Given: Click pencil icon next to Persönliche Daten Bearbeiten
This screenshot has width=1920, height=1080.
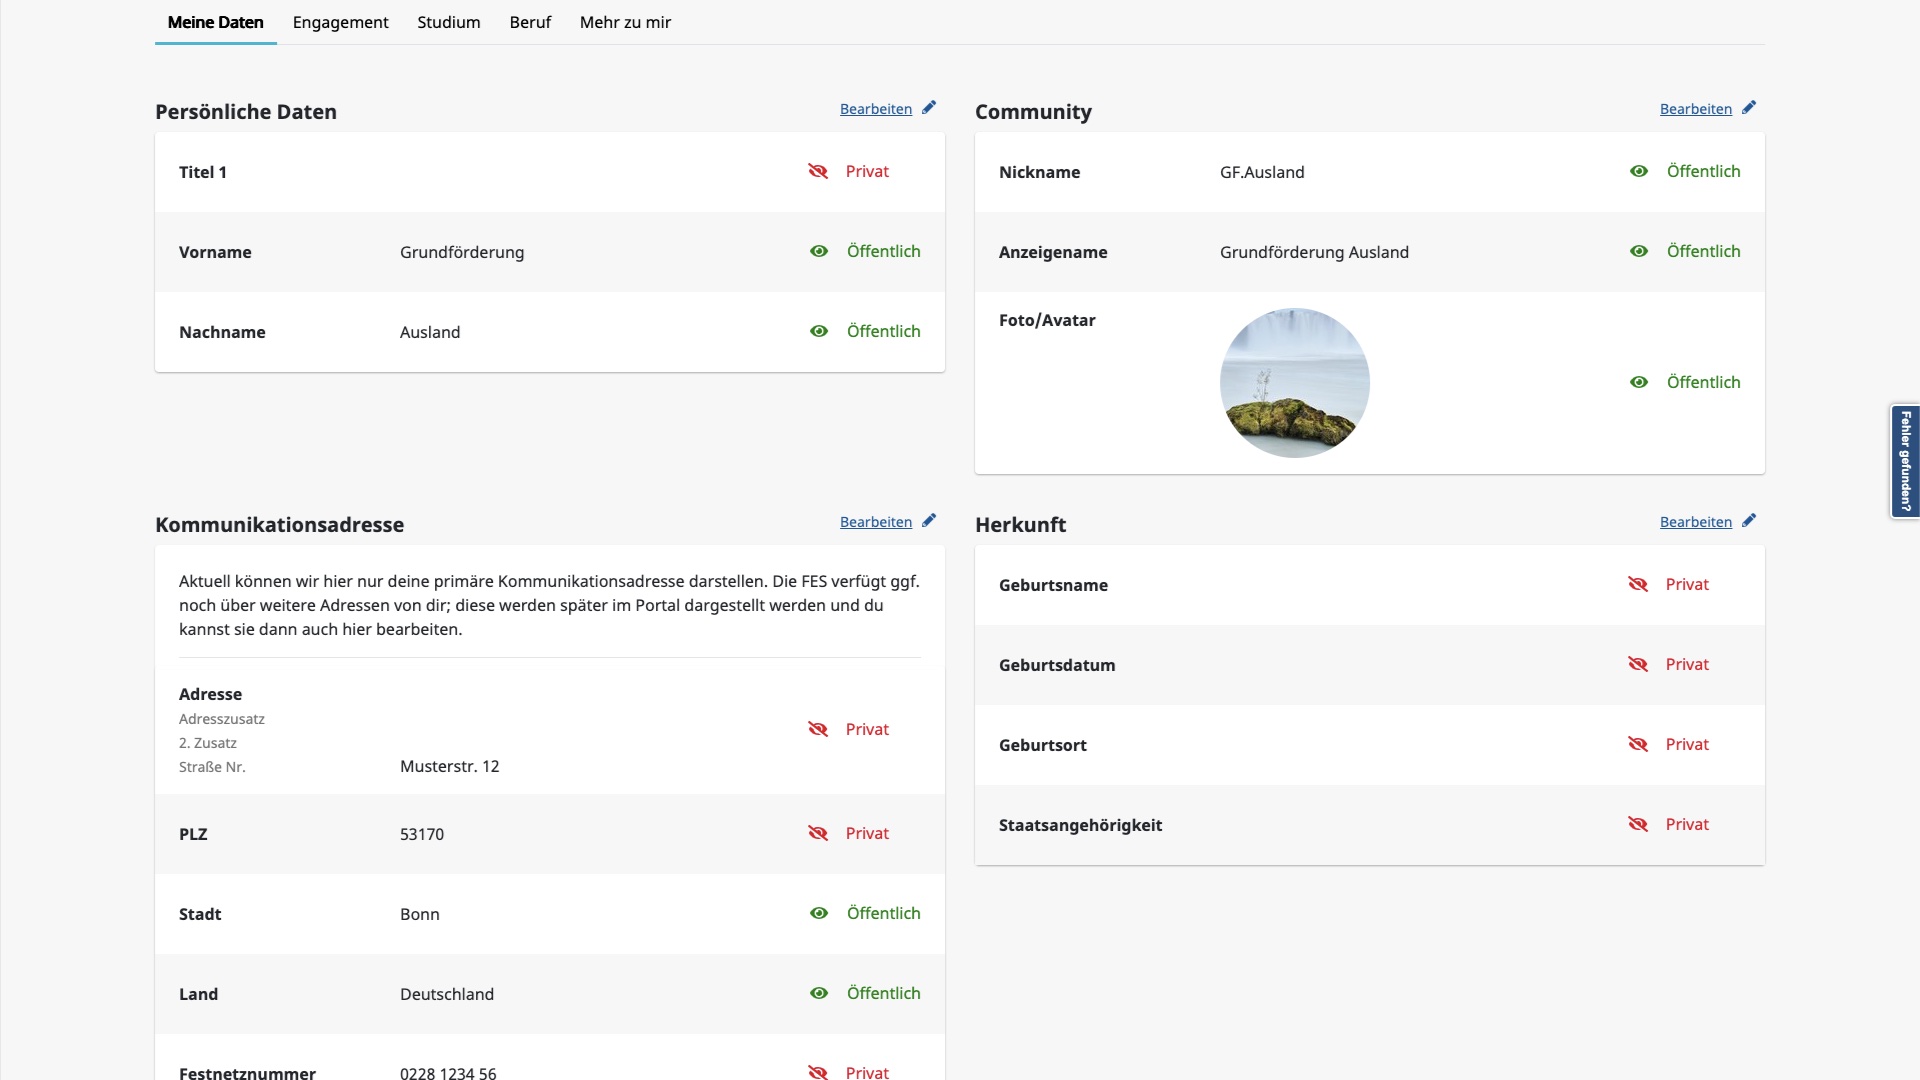Looking at the screenshot, I should [929, 108].
